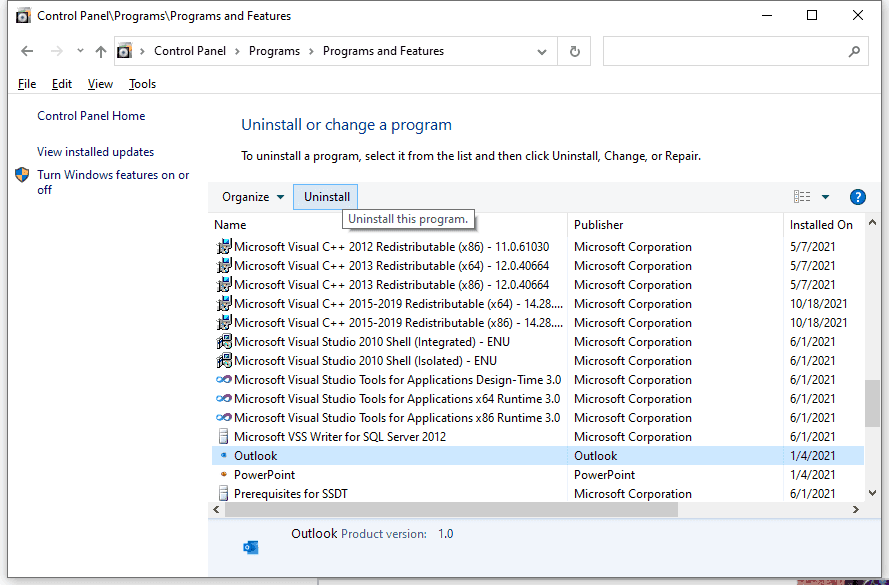Select the Prerequisites for SSDT entry name
889x585 pixels.
291,494
